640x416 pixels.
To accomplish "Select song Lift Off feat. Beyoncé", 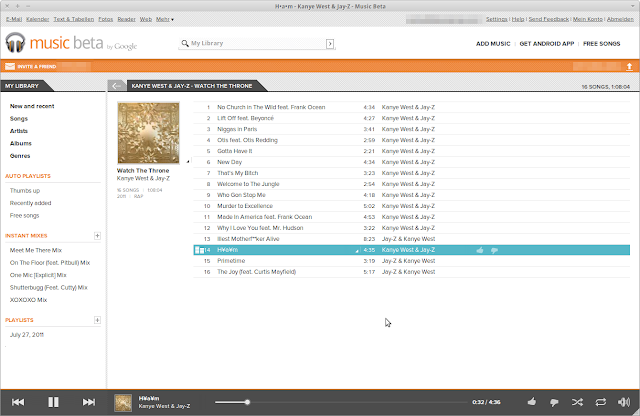I will pyautogui.click(x=411, y=118).
